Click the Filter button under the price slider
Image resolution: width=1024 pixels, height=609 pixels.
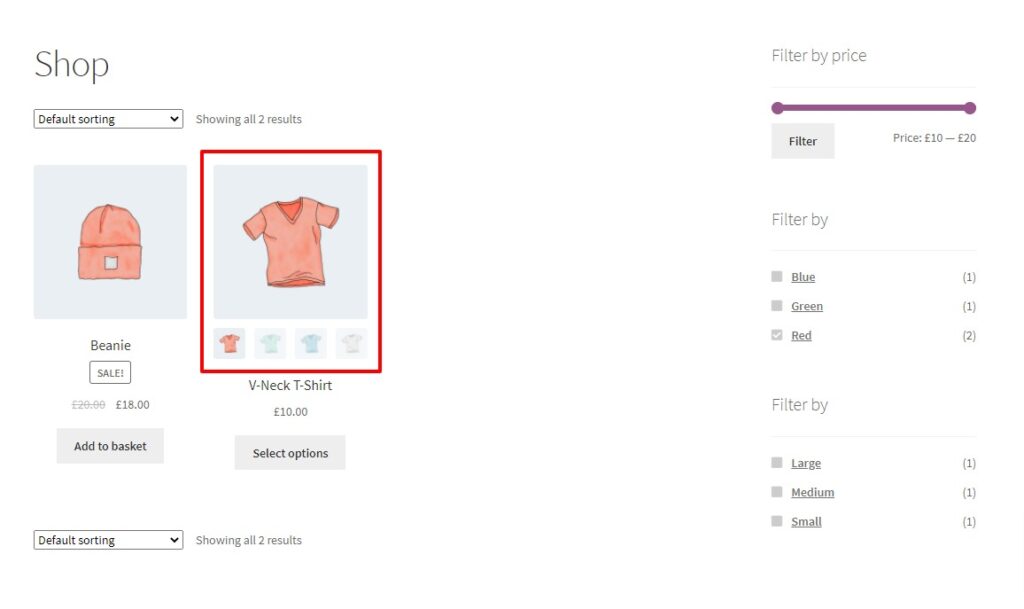pos(802,141)
